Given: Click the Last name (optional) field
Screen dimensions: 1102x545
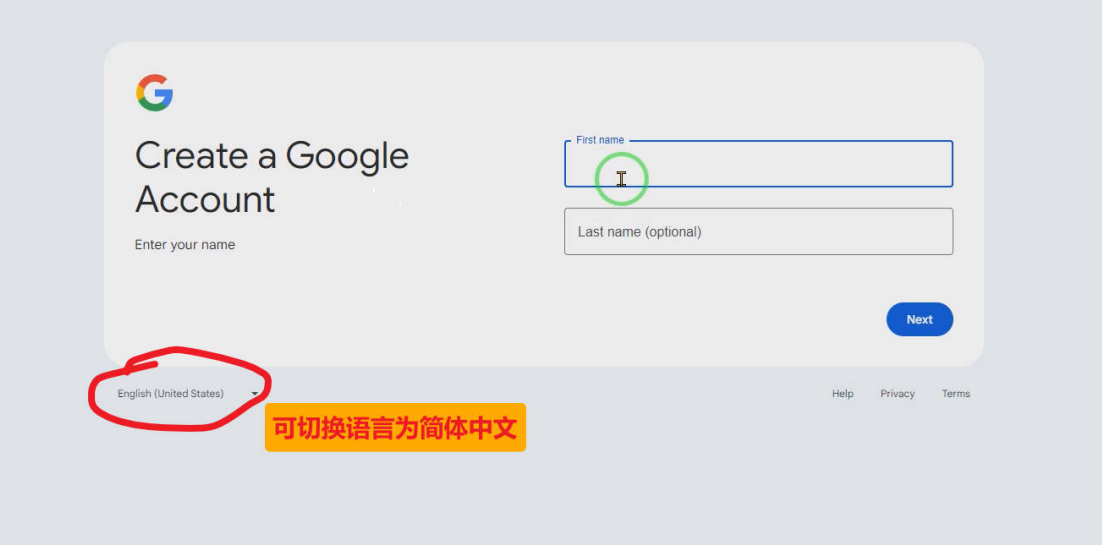Looking at the screenshot, I should click(x=758, y=231).
